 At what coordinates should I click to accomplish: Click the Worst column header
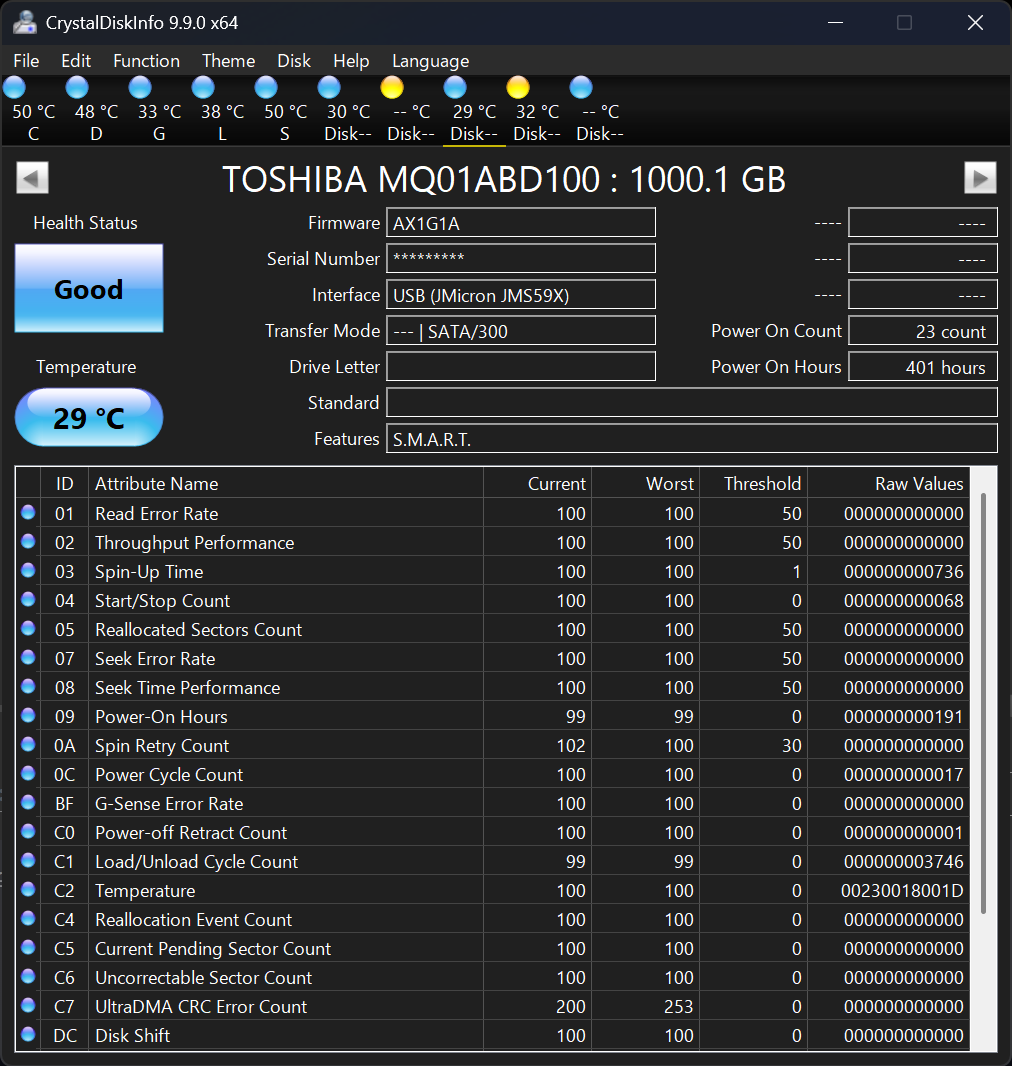[645, 483]
